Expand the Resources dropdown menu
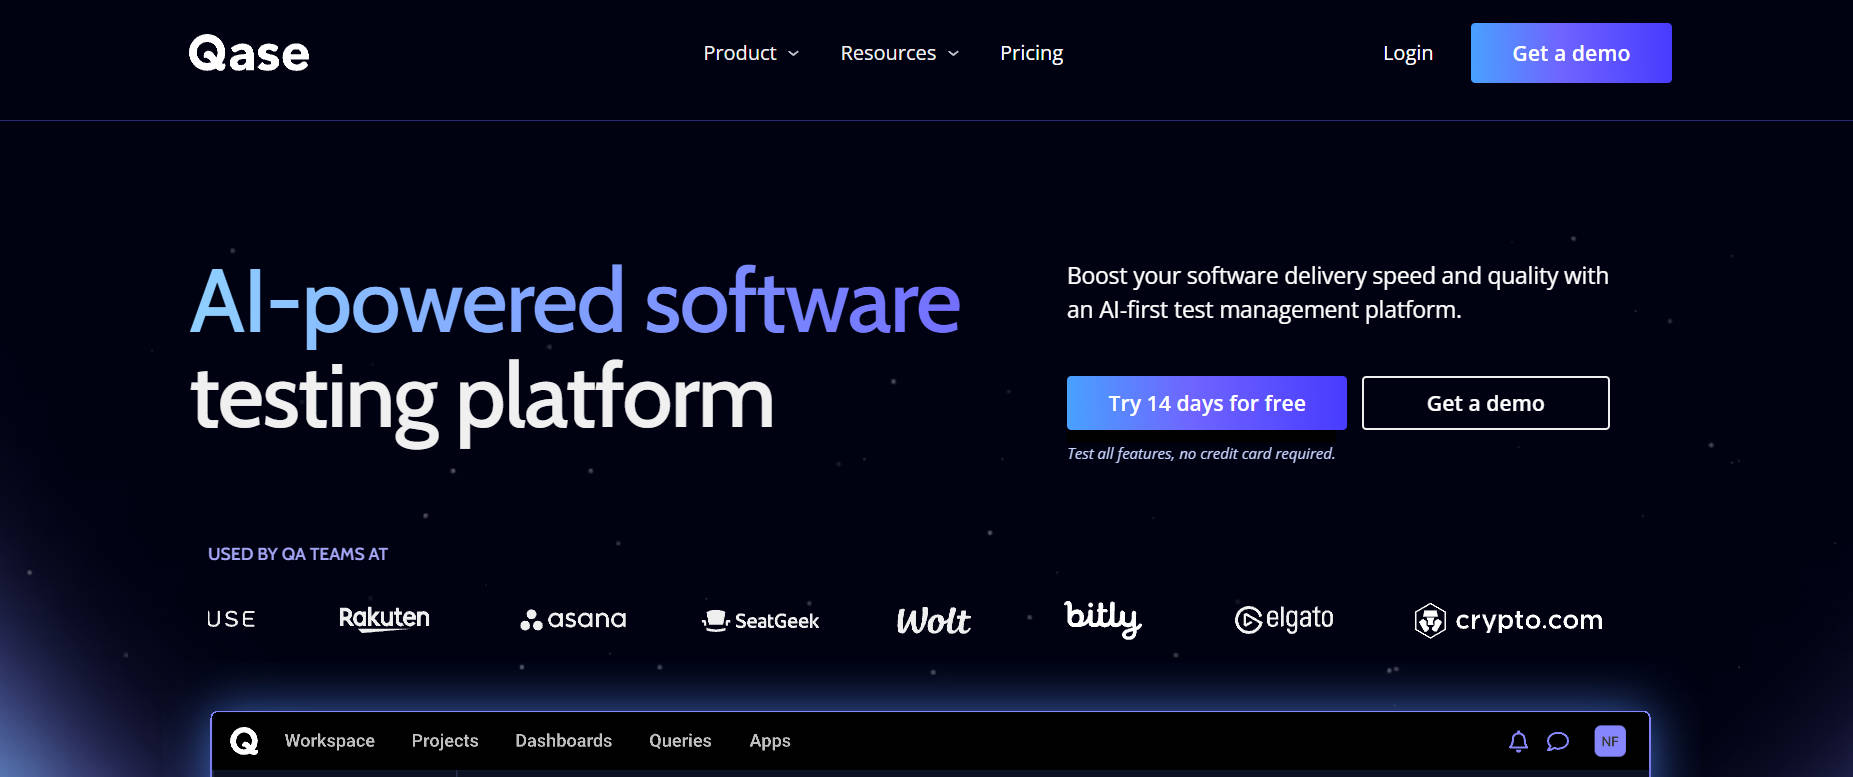Image resolution: width=1853 pixels, height=777 pixels. (899, 53)
